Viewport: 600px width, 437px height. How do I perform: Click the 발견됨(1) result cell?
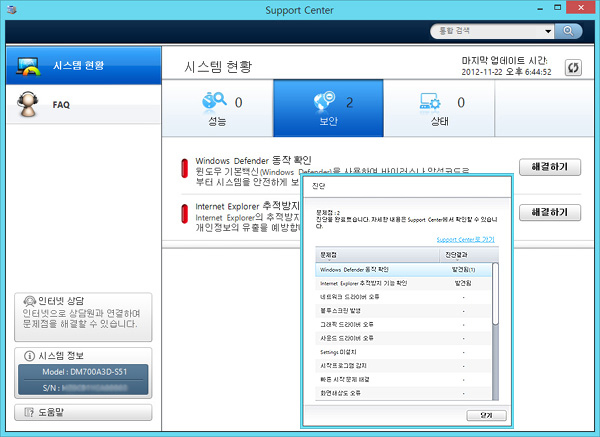463,270
